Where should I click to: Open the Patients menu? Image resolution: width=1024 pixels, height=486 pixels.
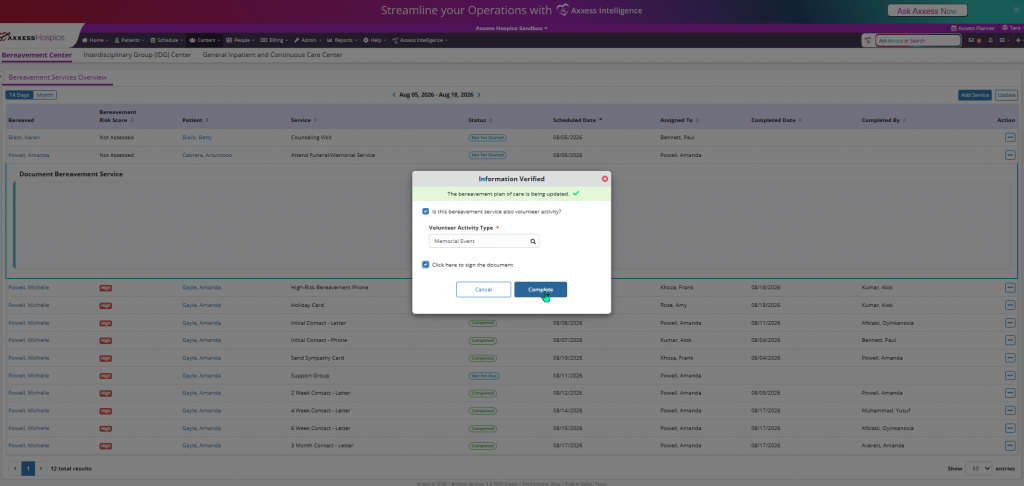[x=129, y=40]
